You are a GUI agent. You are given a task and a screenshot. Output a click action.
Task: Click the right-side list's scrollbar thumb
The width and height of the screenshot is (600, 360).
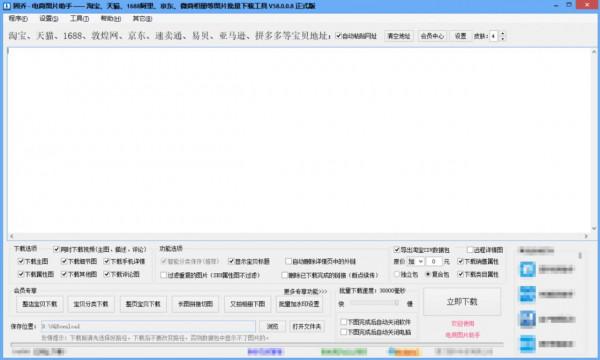point(580,255)
